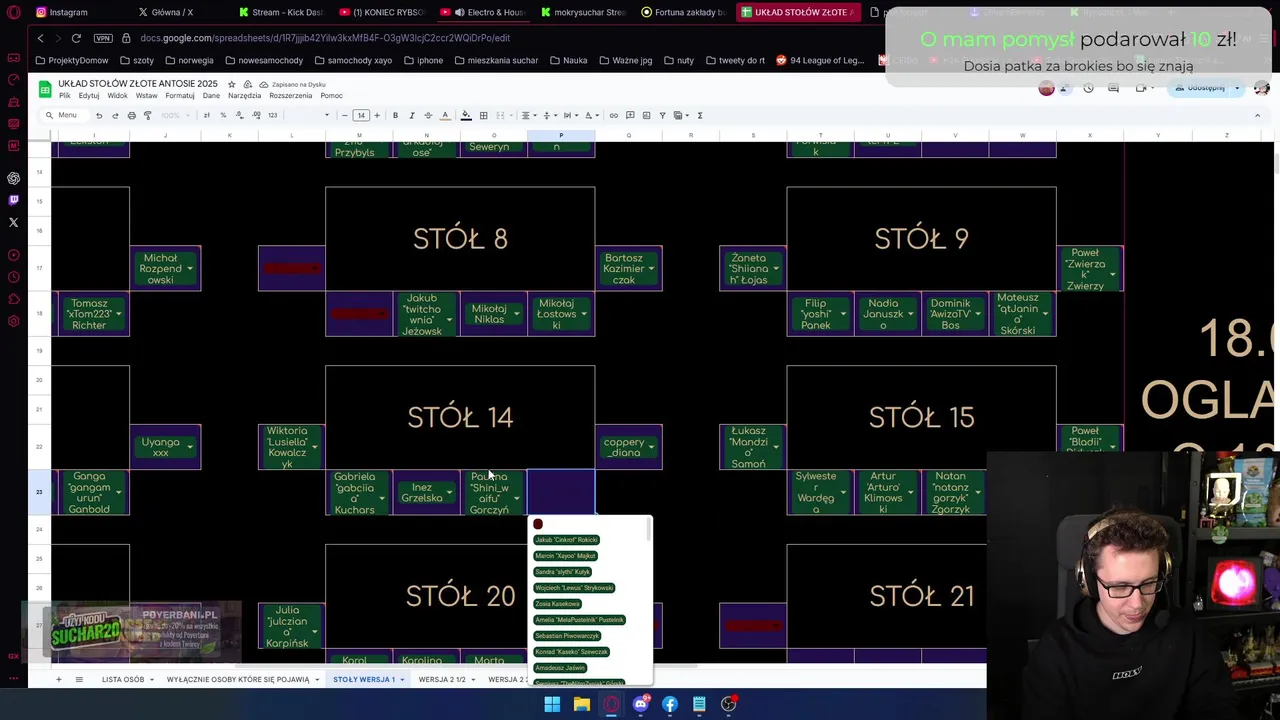The height and width of the screenshot is (720, 1280).
Task: Click the functions sigma icon
Action: [699, 115]
